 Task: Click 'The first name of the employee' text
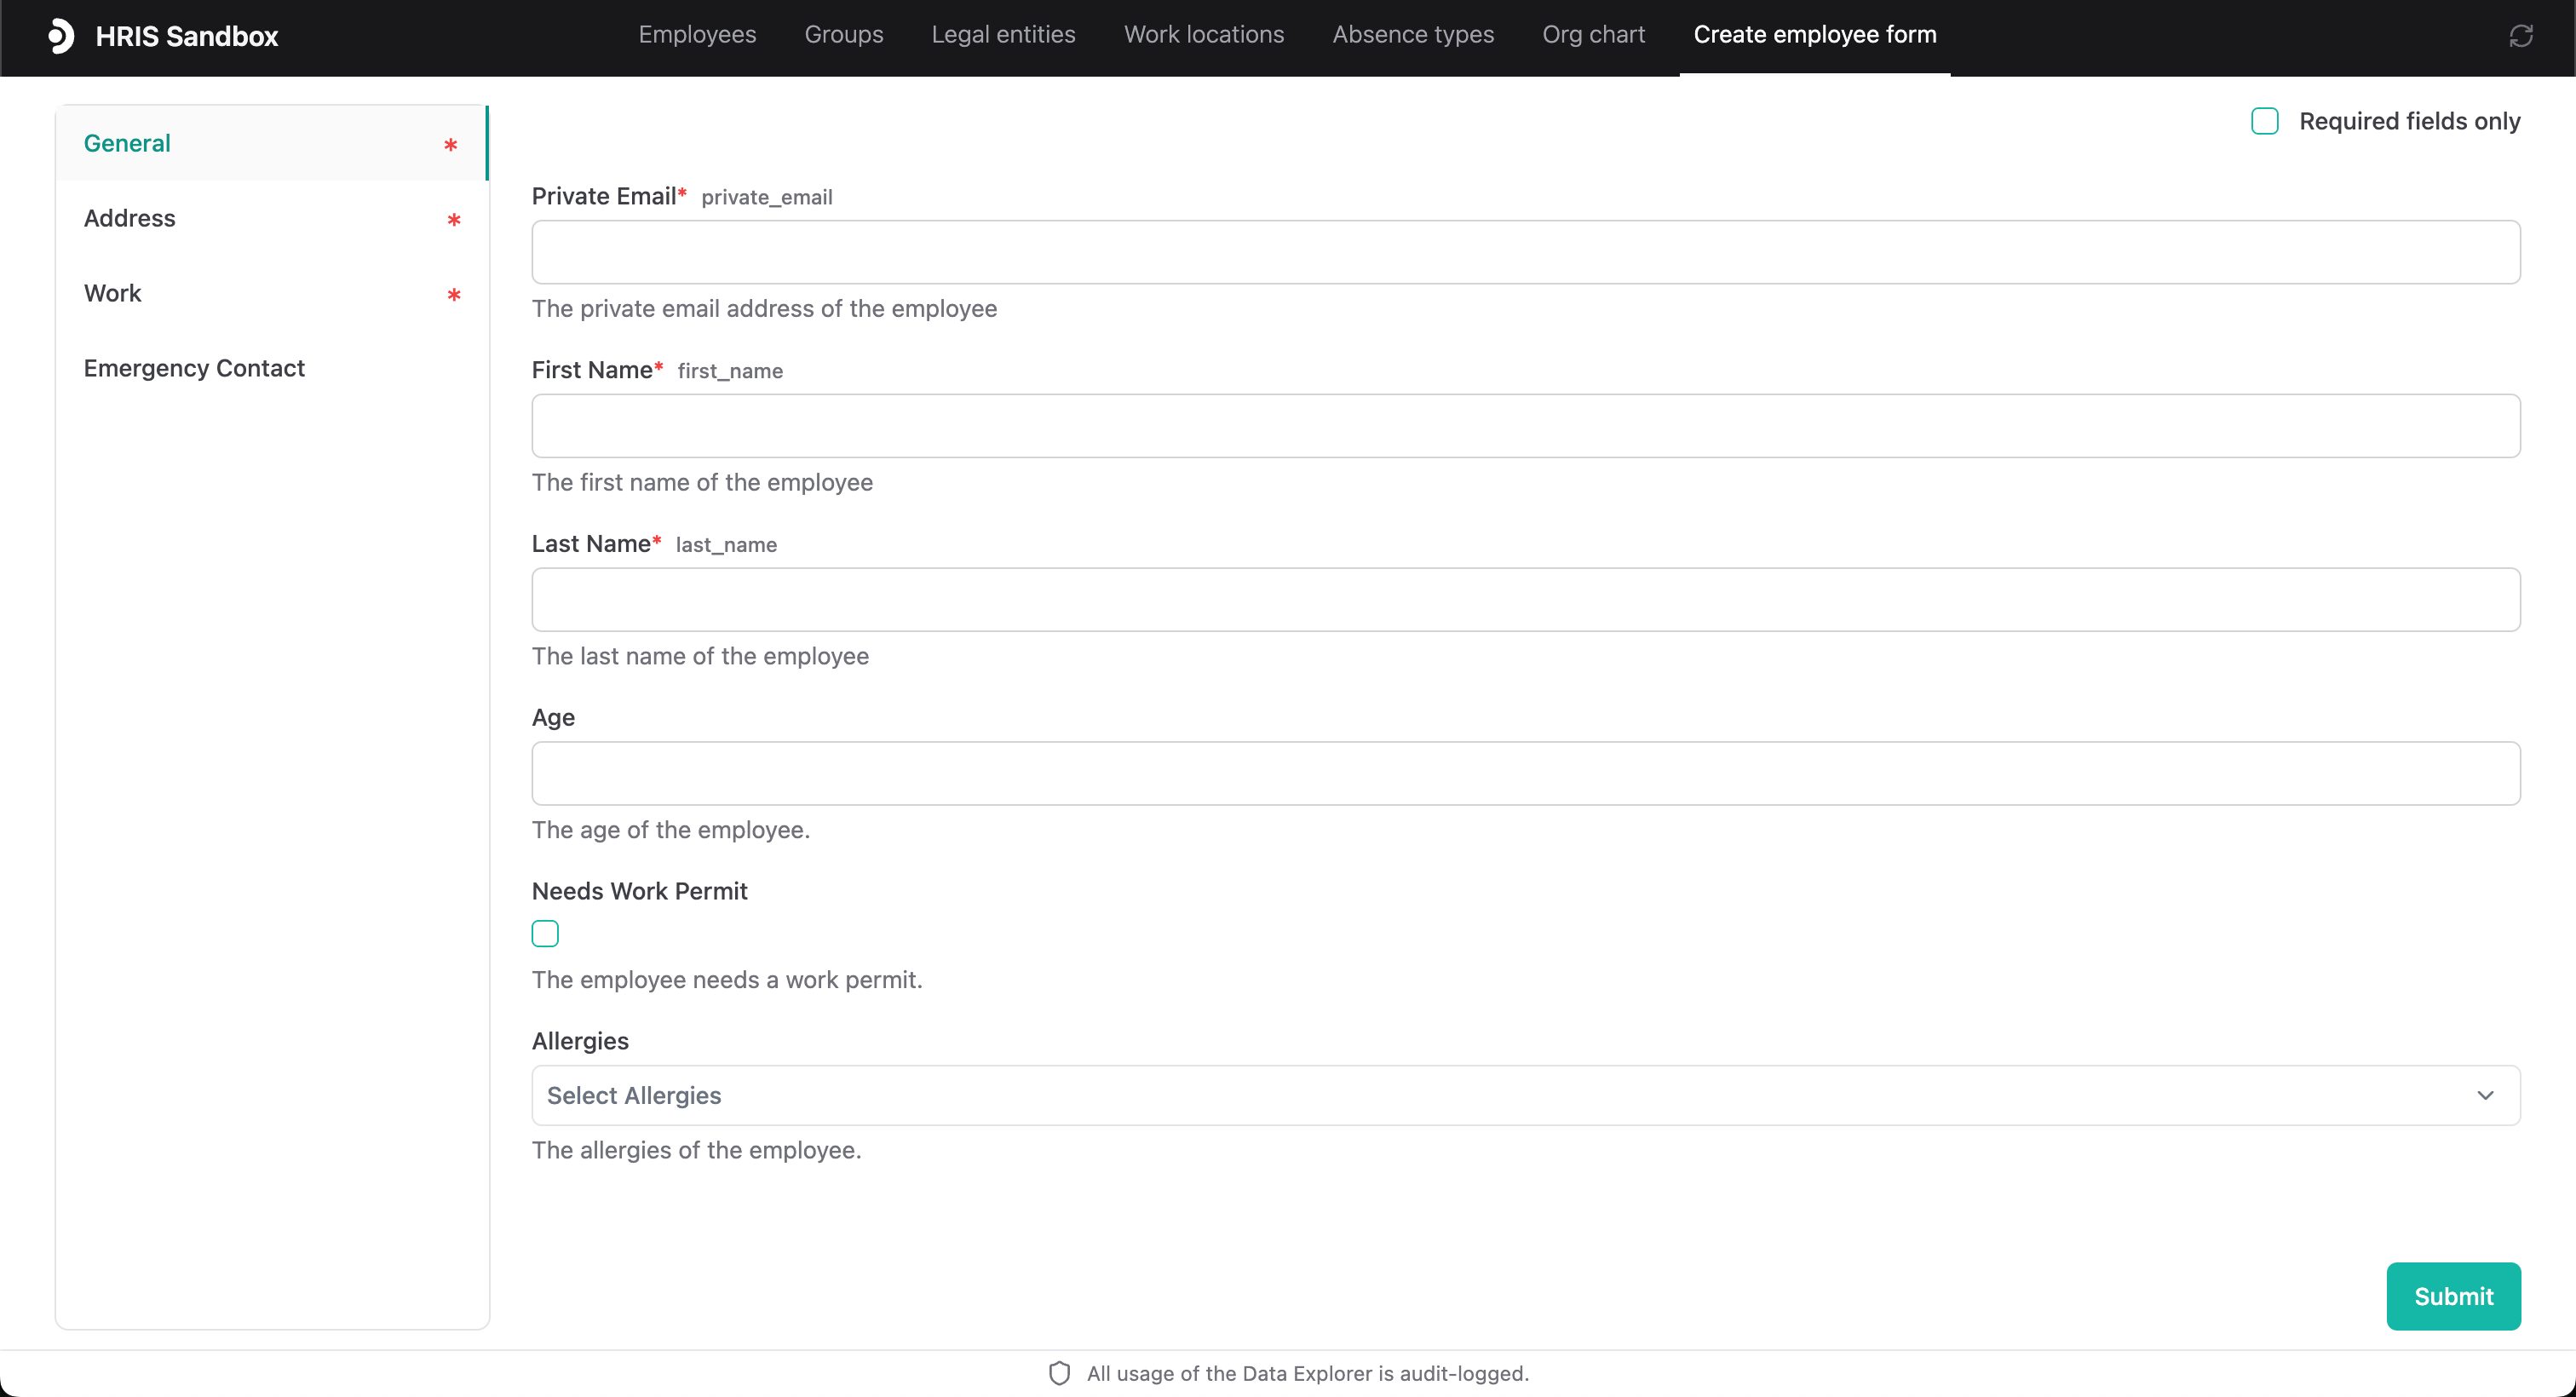point(702,482)
